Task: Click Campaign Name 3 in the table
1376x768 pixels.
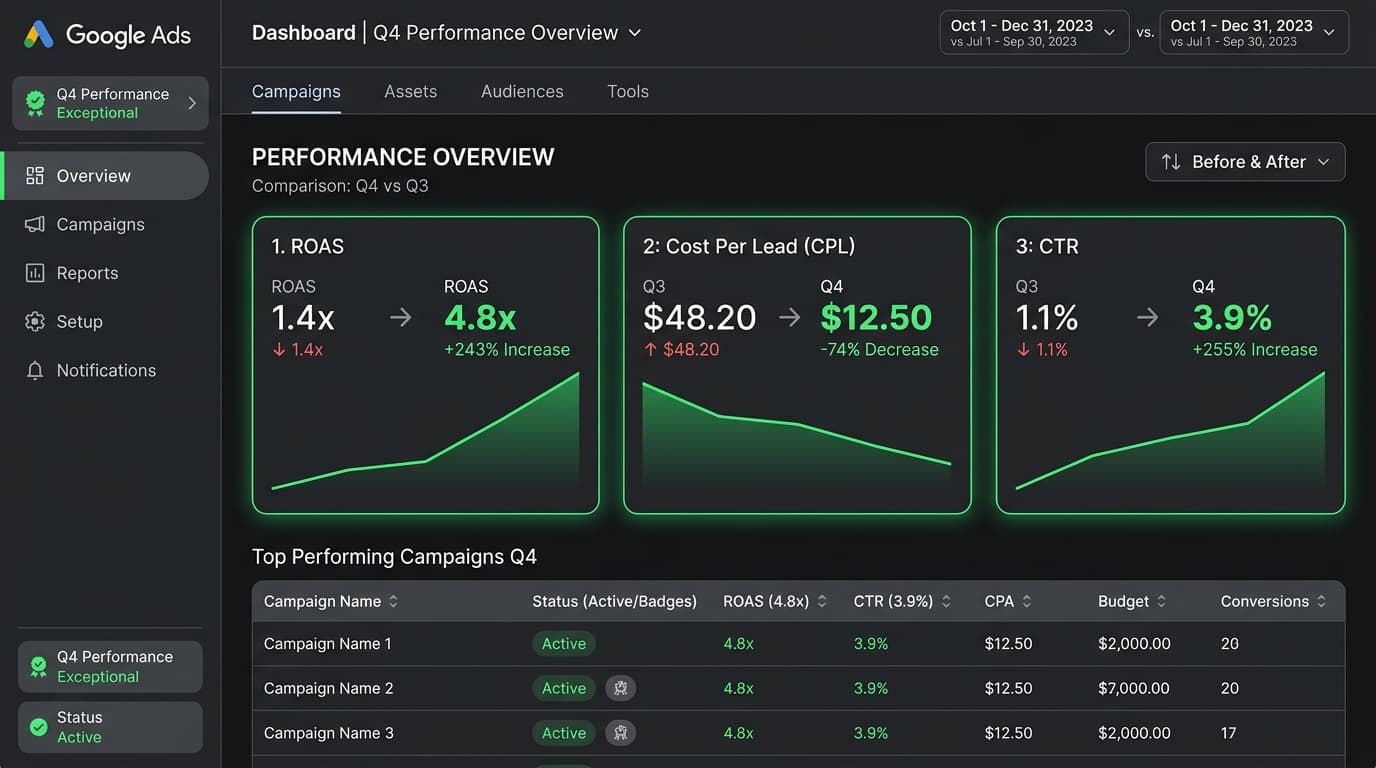Action: click(x=329, y=733)
